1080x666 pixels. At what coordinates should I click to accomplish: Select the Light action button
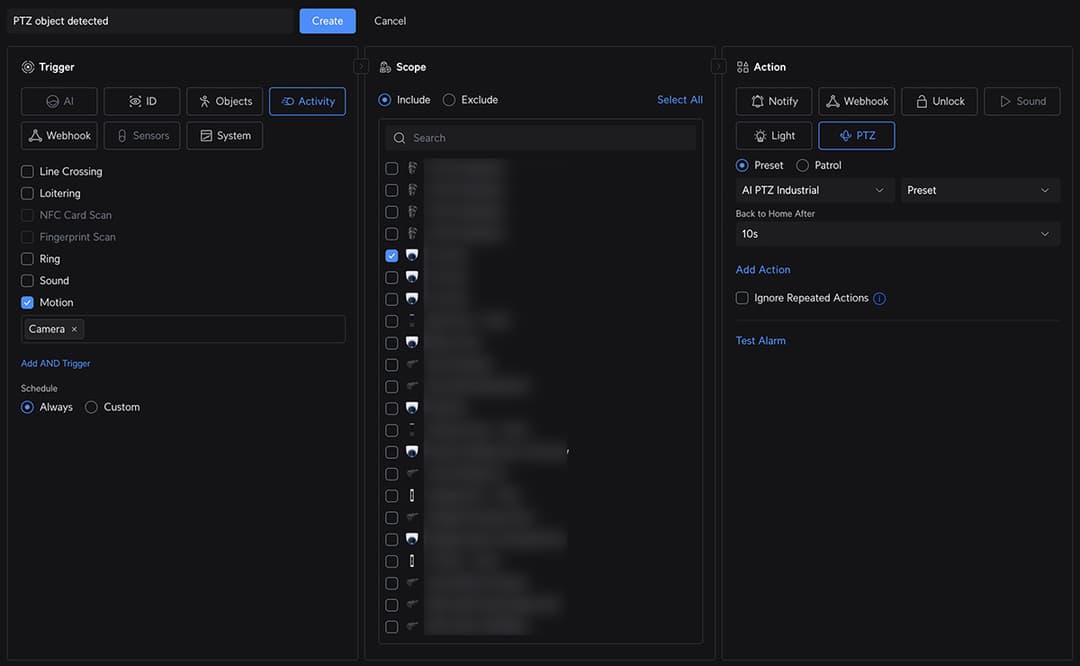pyautogui.click(x=774, y=136)
